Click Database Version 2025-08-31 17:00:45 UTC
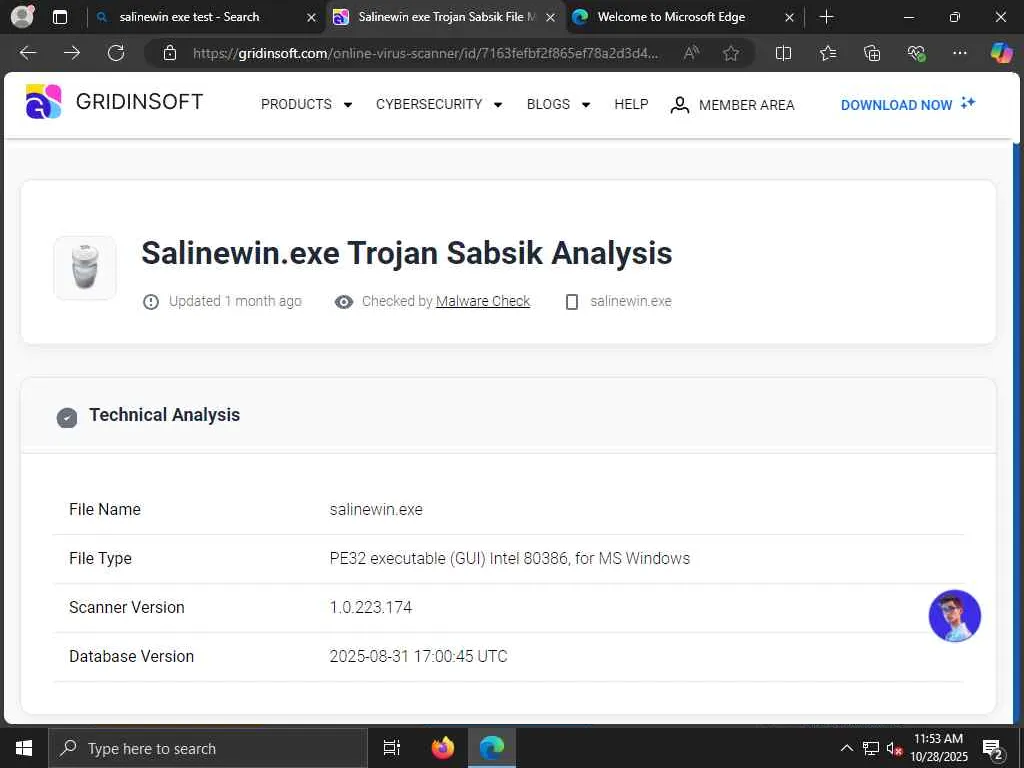The image size is (1024, 768). click(x=419, y=656)
